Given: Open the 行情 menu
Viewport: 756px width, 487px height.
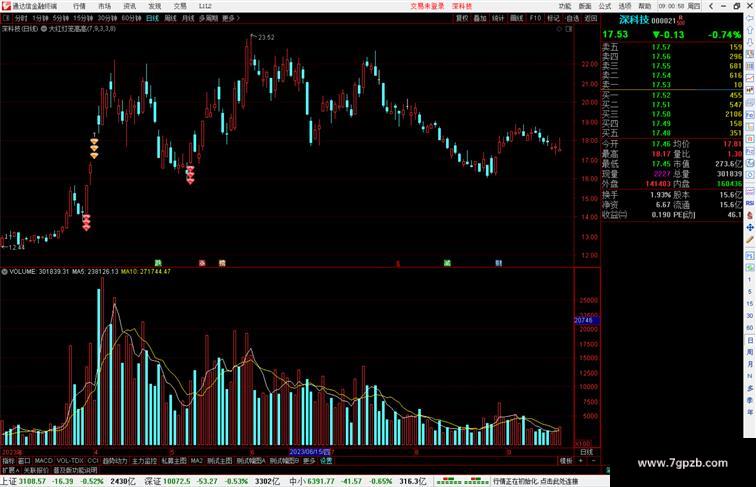Looking at the screenshot, I should click(79, 6).
